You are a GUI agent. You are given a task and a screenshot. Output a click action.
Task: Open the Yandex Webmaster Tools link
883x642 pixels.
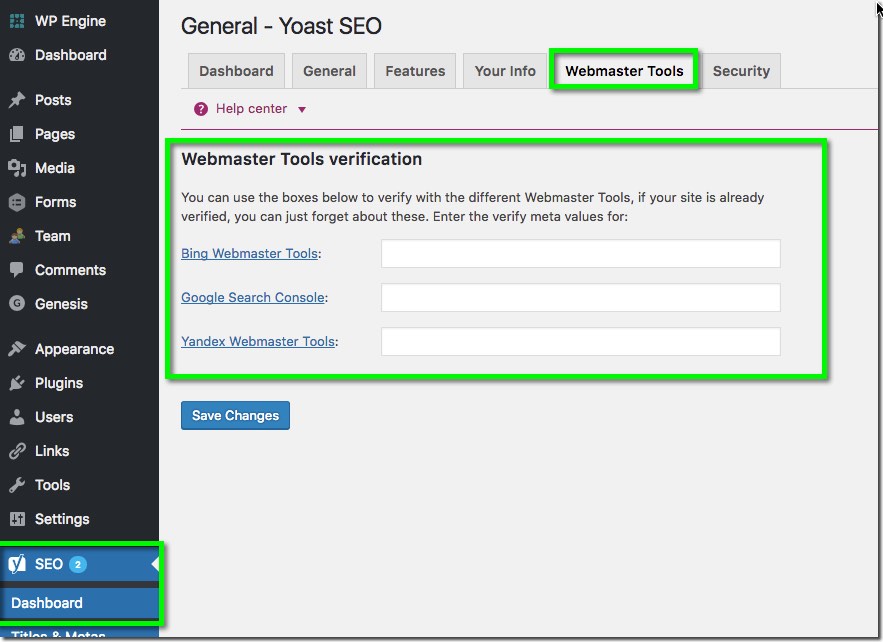tap(257, 341)
